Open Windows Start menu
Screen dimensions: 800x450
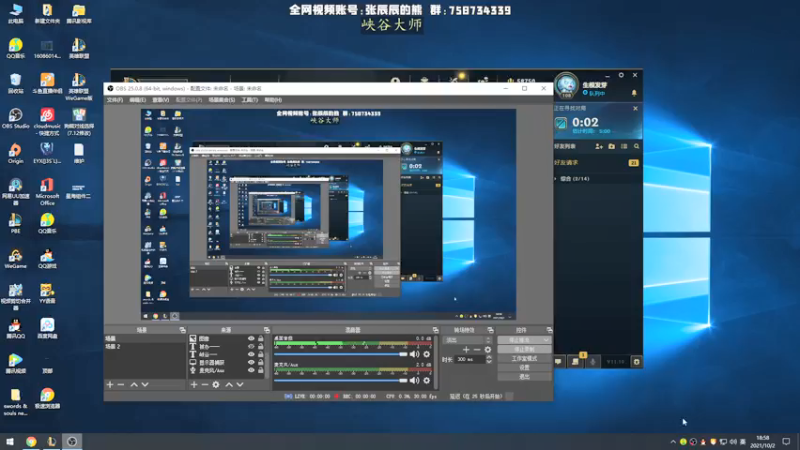point(10,442)
